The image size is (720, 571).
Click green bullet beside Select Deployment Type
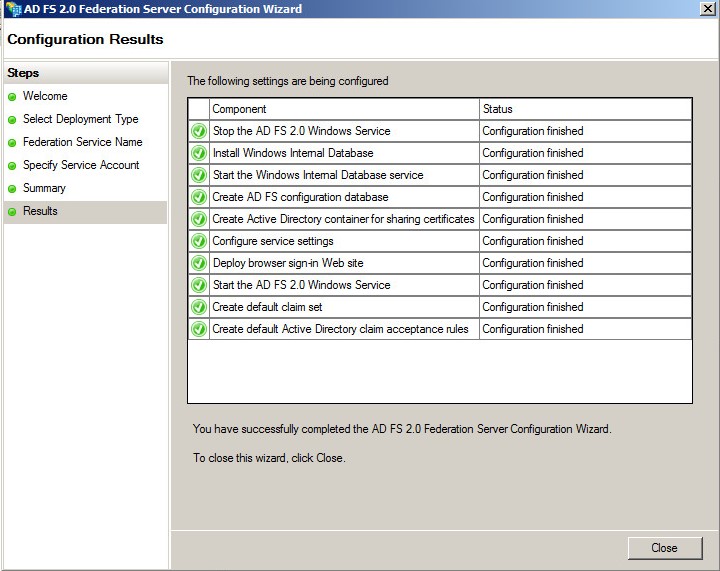(x=12, y=120)
